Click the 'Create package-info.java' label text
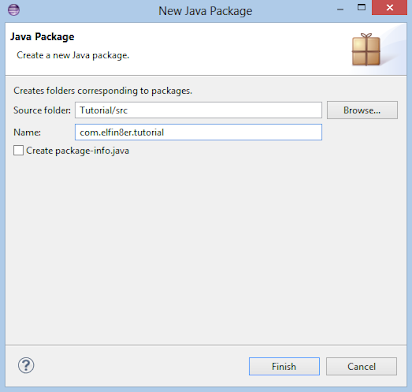The image size is (412, 392). click(x=78, y=151)
